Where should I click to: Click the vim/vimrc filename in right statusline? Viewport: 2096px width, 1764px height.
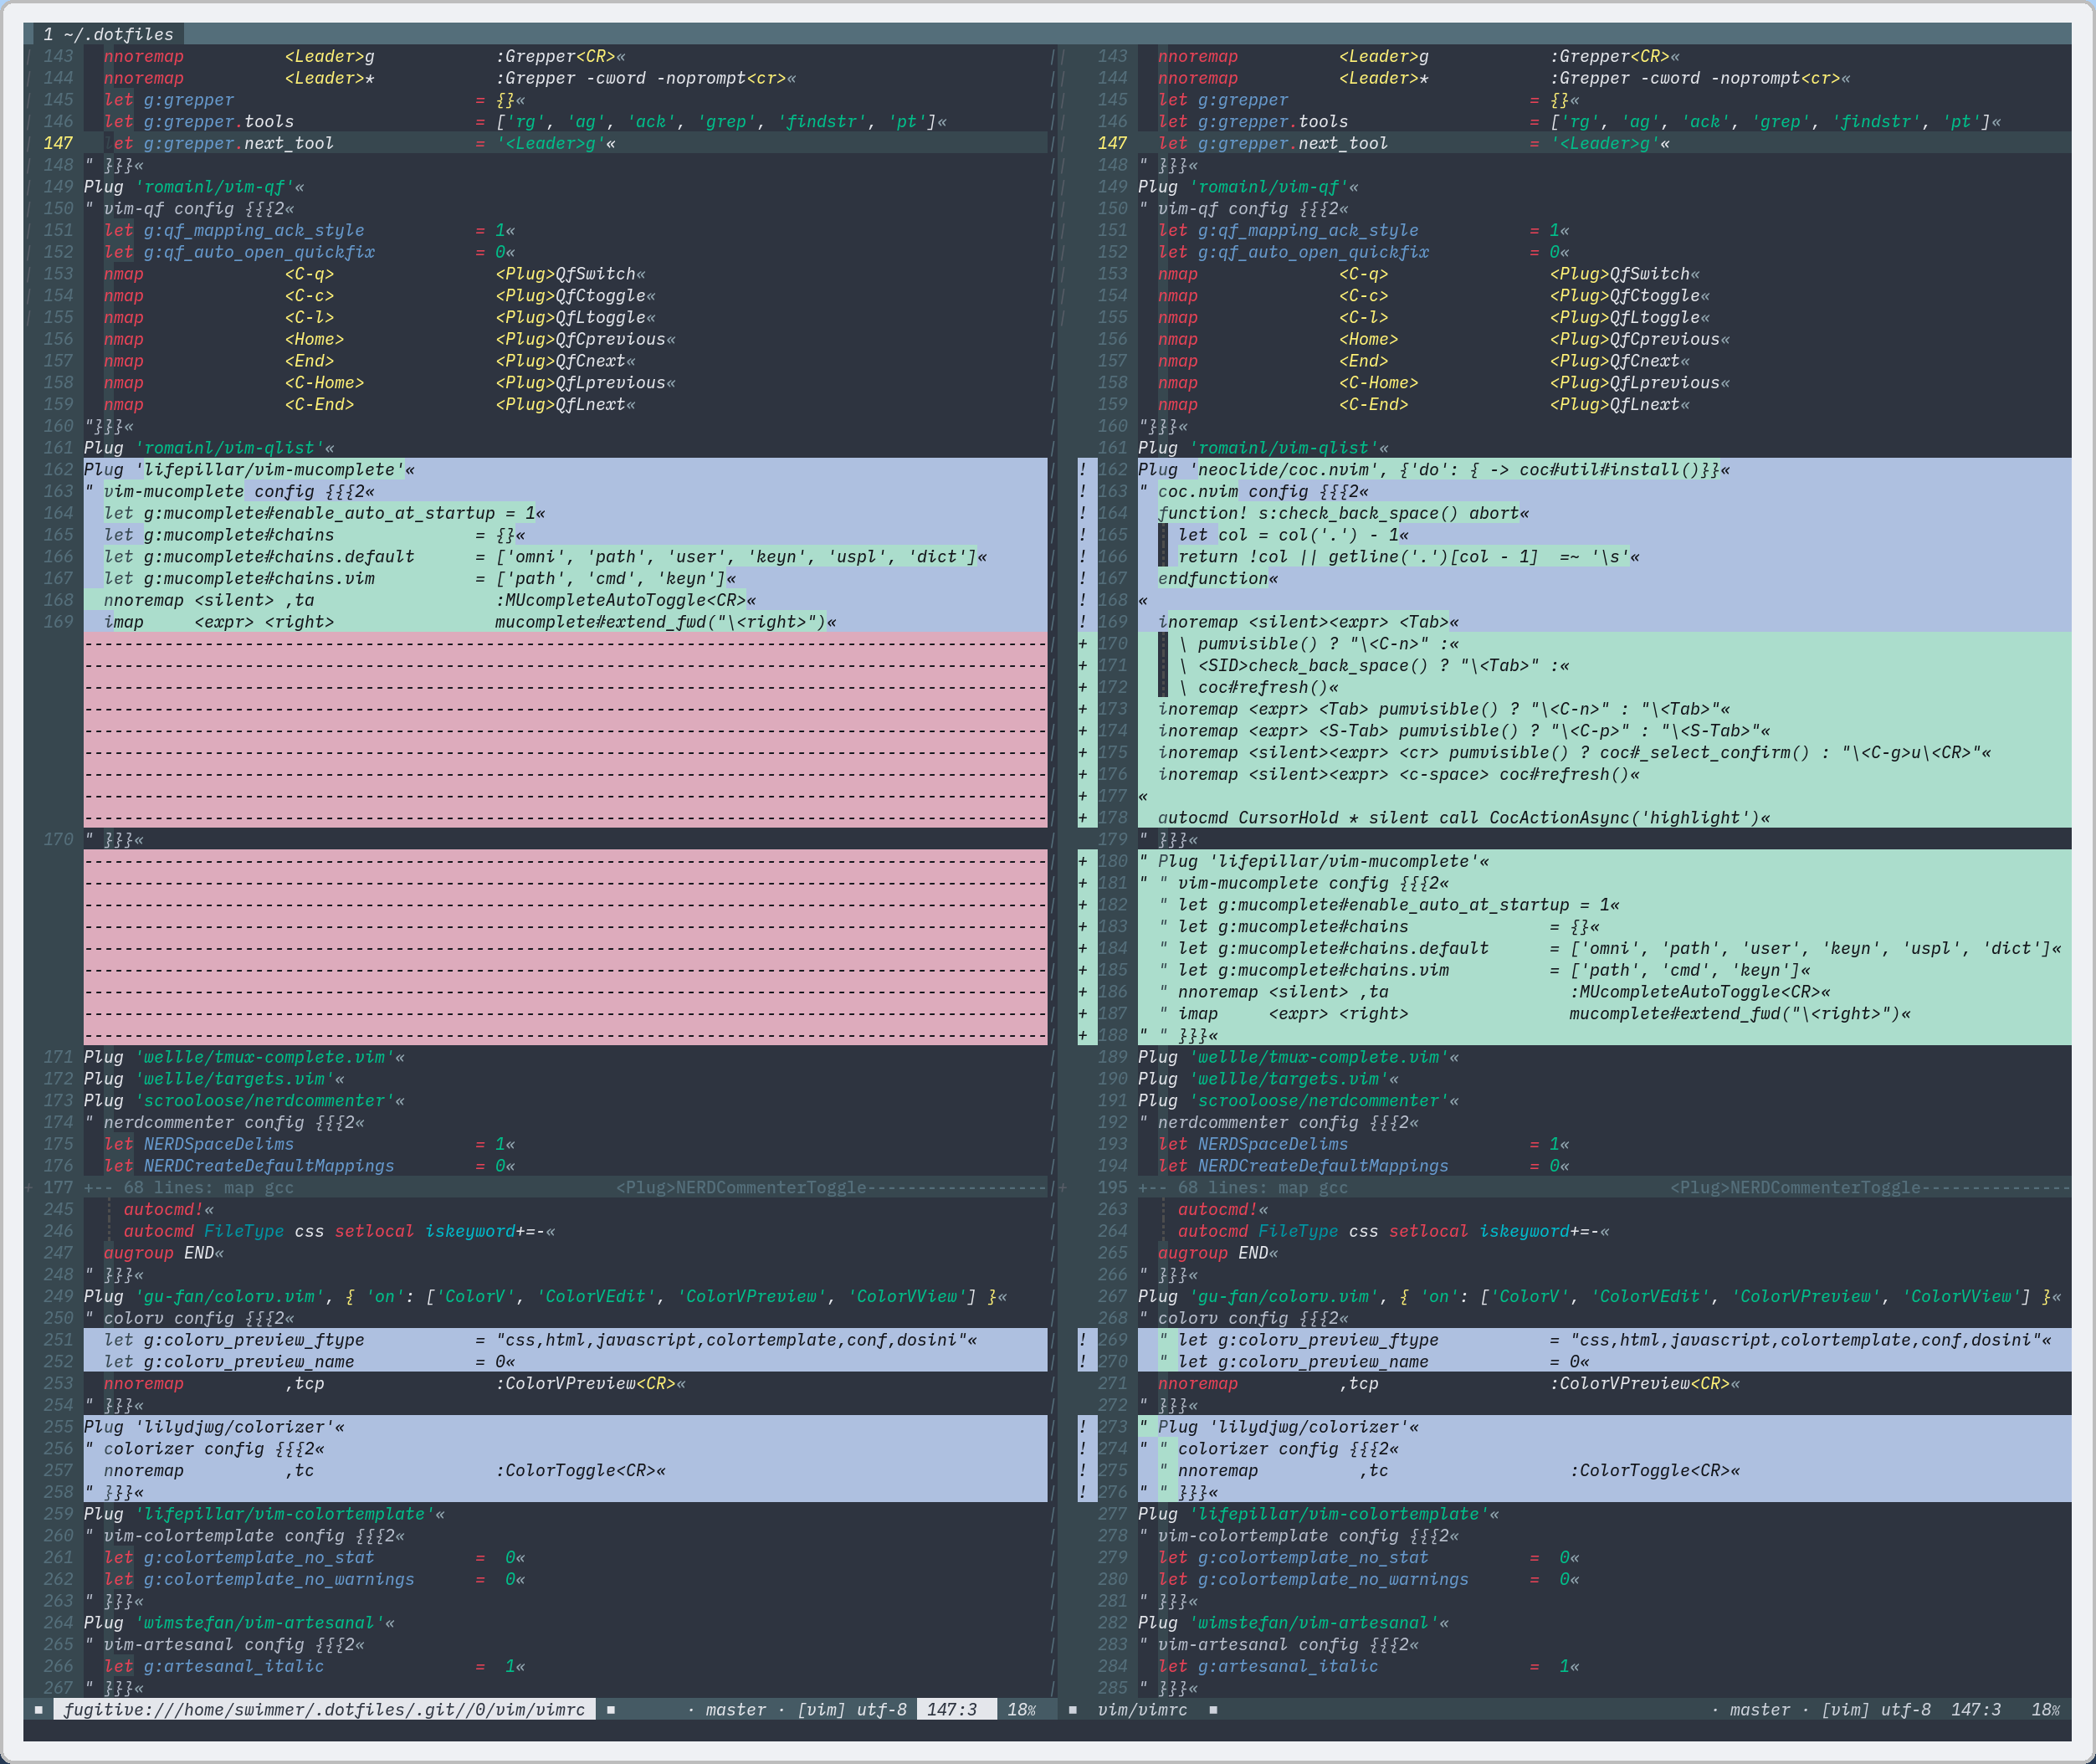pyautogui.click(x=1142, y=1710)
